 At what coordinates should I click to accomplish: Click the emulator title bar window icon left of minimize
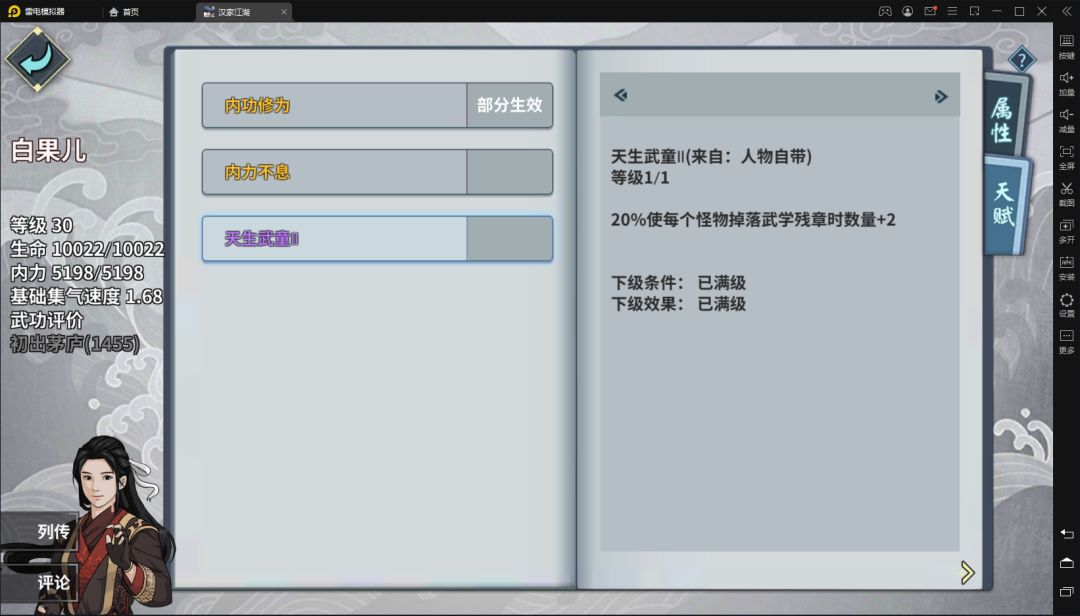point(975,11)
